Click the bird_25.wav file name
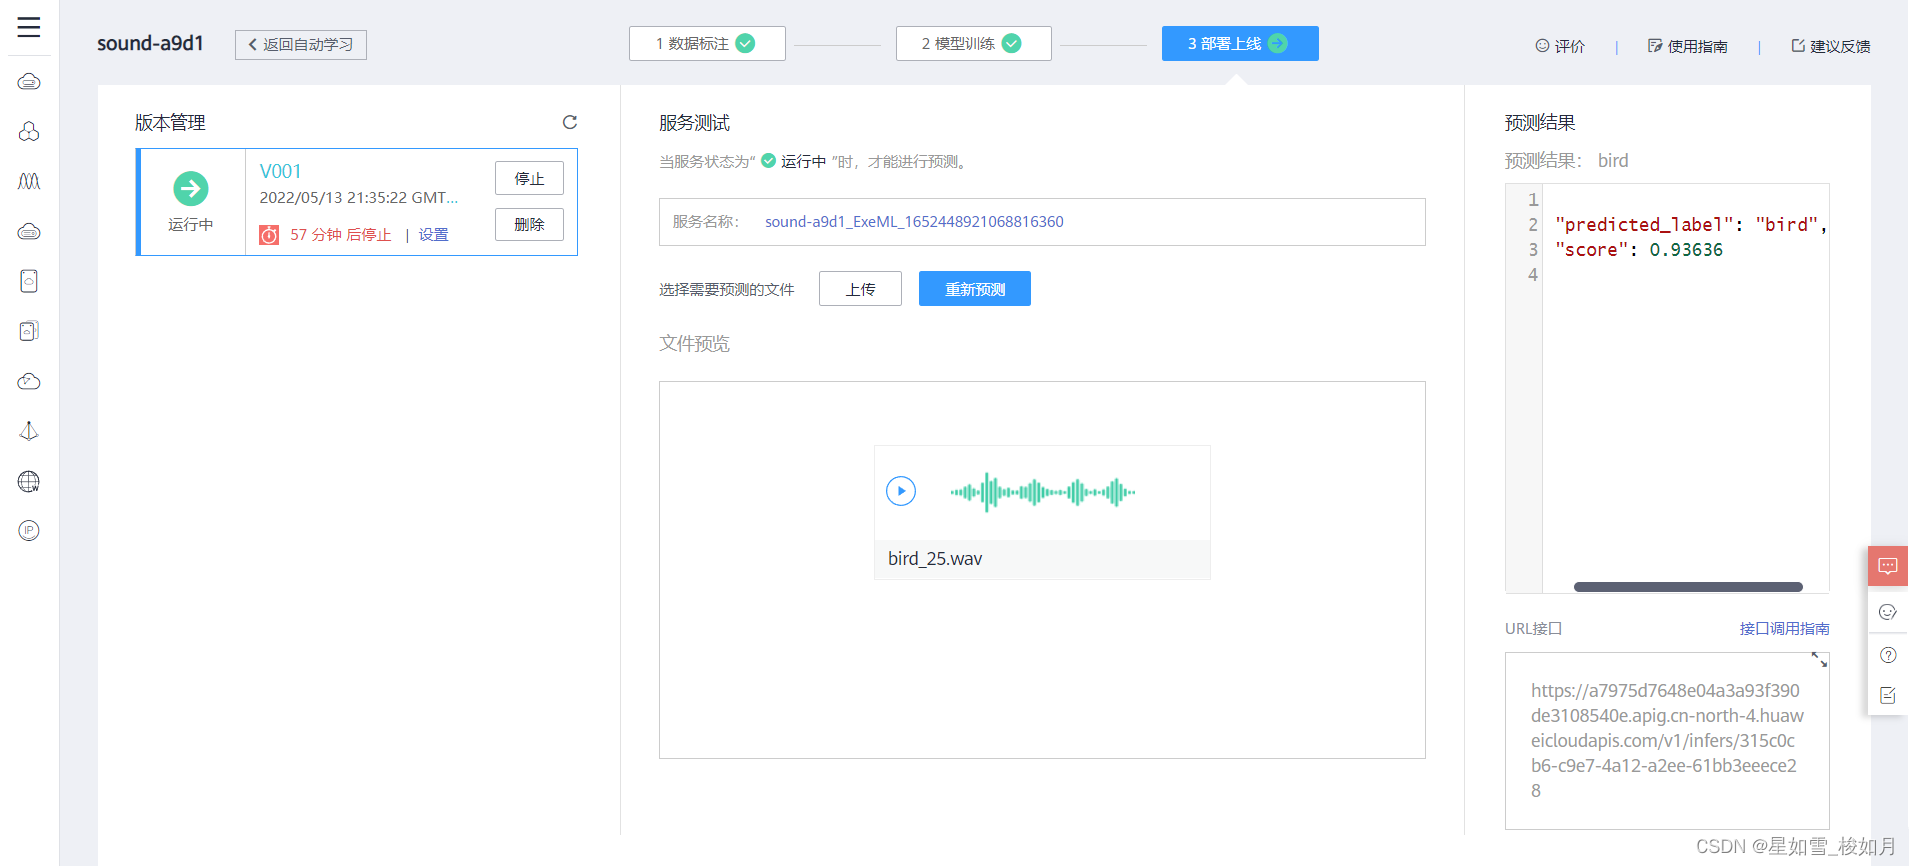 [x=935, y=559]
